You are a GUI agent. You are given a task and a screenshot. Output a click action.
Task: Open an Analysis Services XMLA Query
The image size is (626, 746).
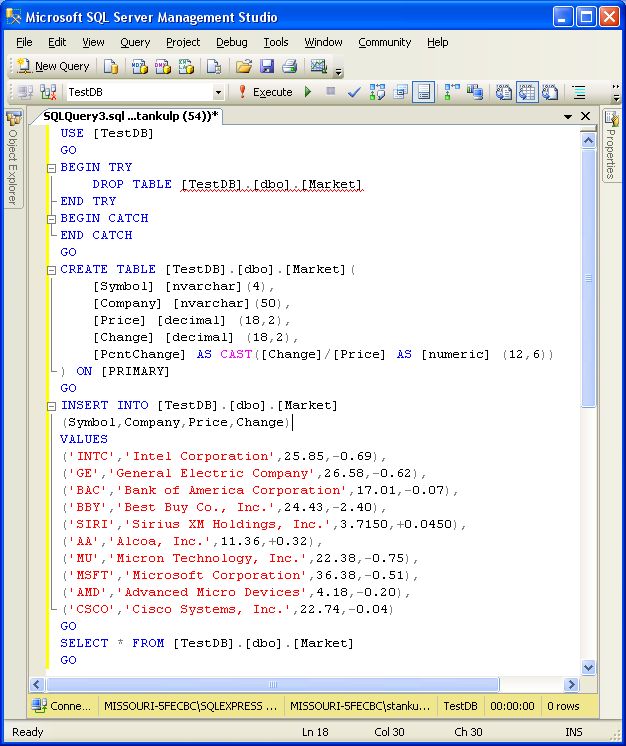tap(186, 66)
